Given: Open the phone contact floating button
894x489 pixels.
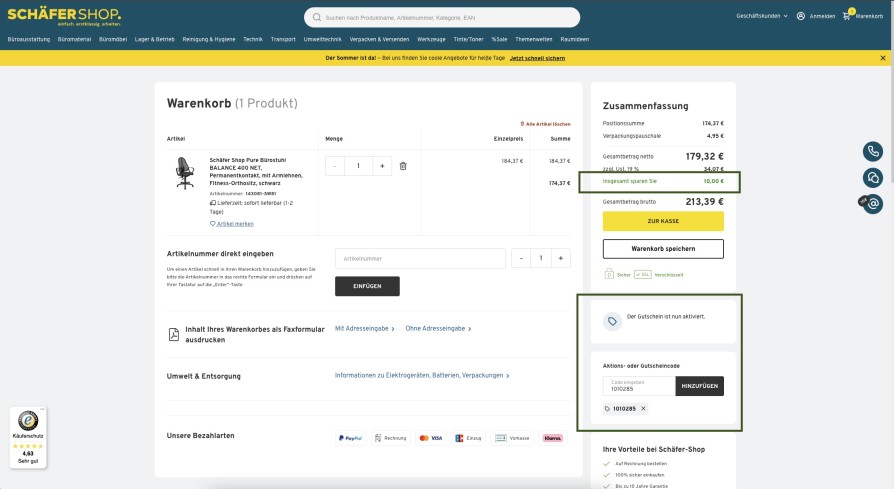Looking at the screenshot, I should [873, 152].
